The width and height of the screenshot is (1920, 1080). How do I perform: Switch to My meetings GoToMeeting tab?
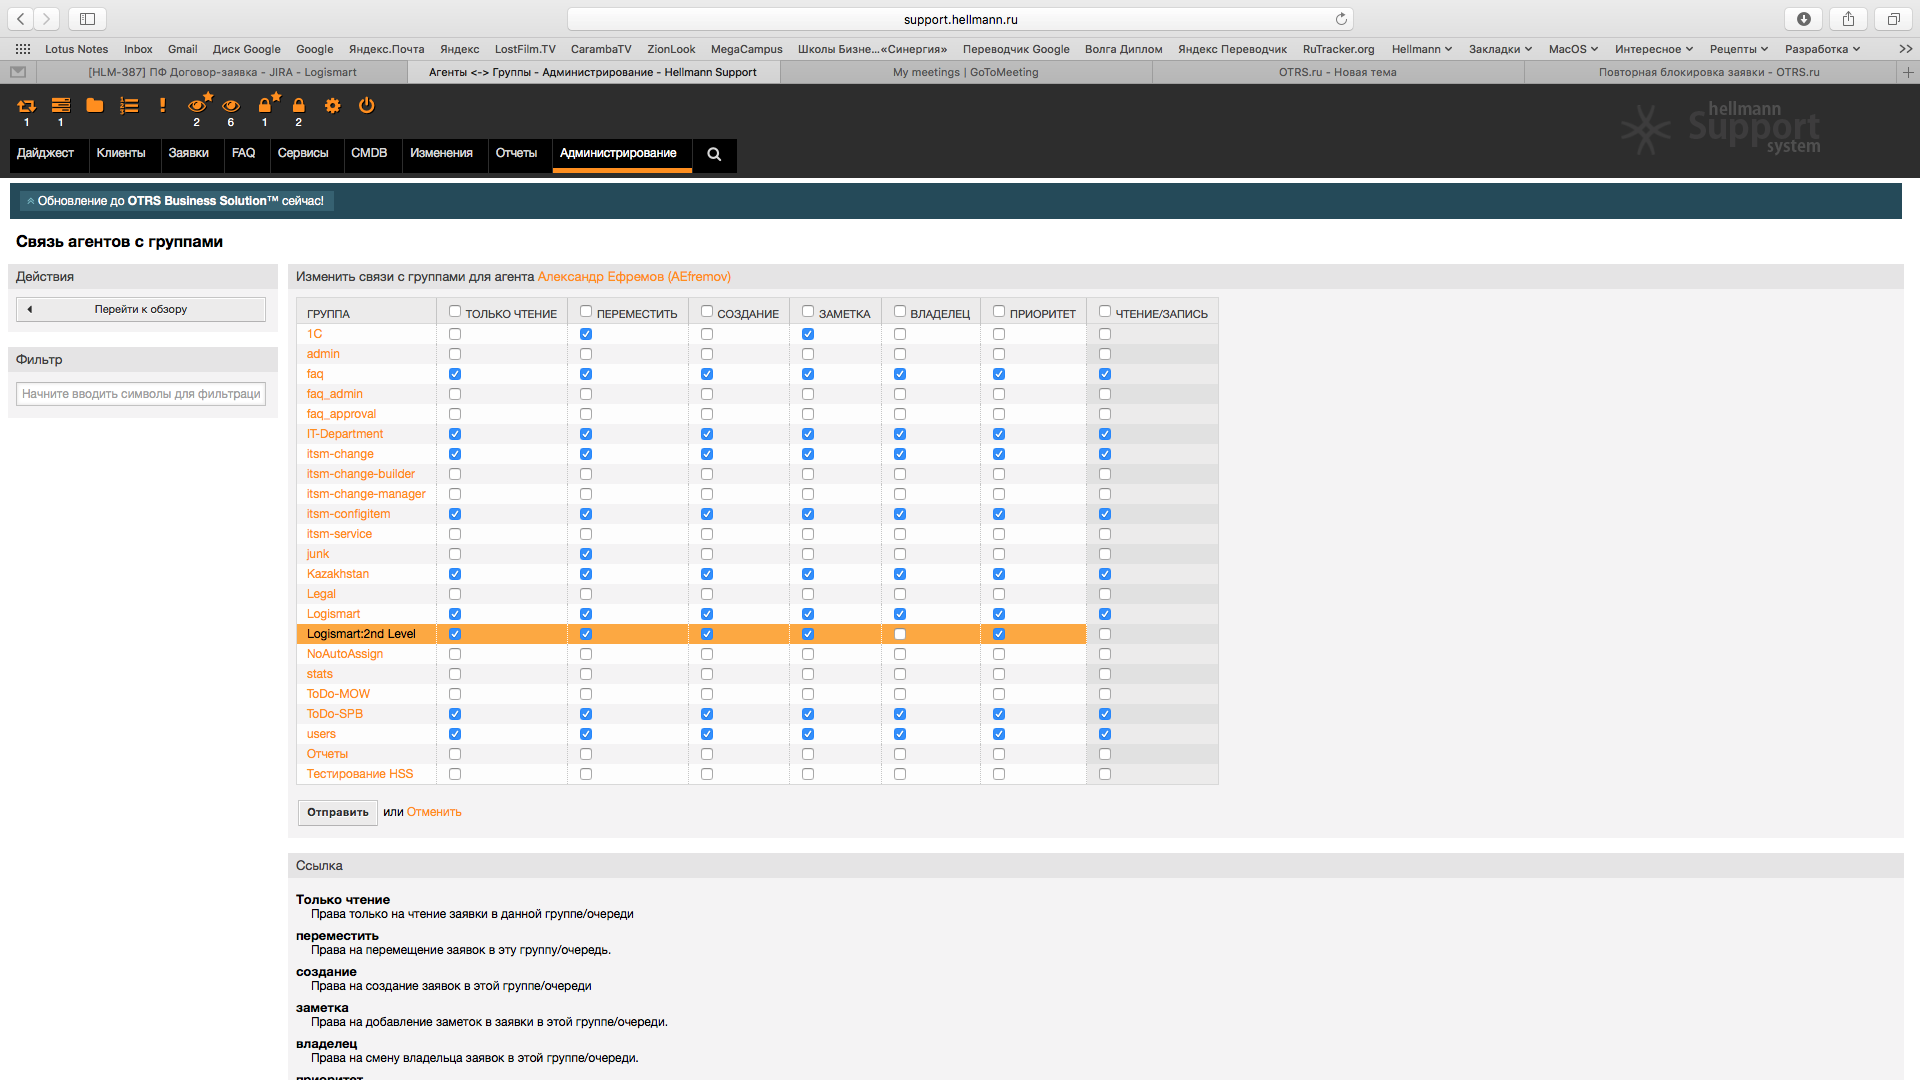pos(966,72)
